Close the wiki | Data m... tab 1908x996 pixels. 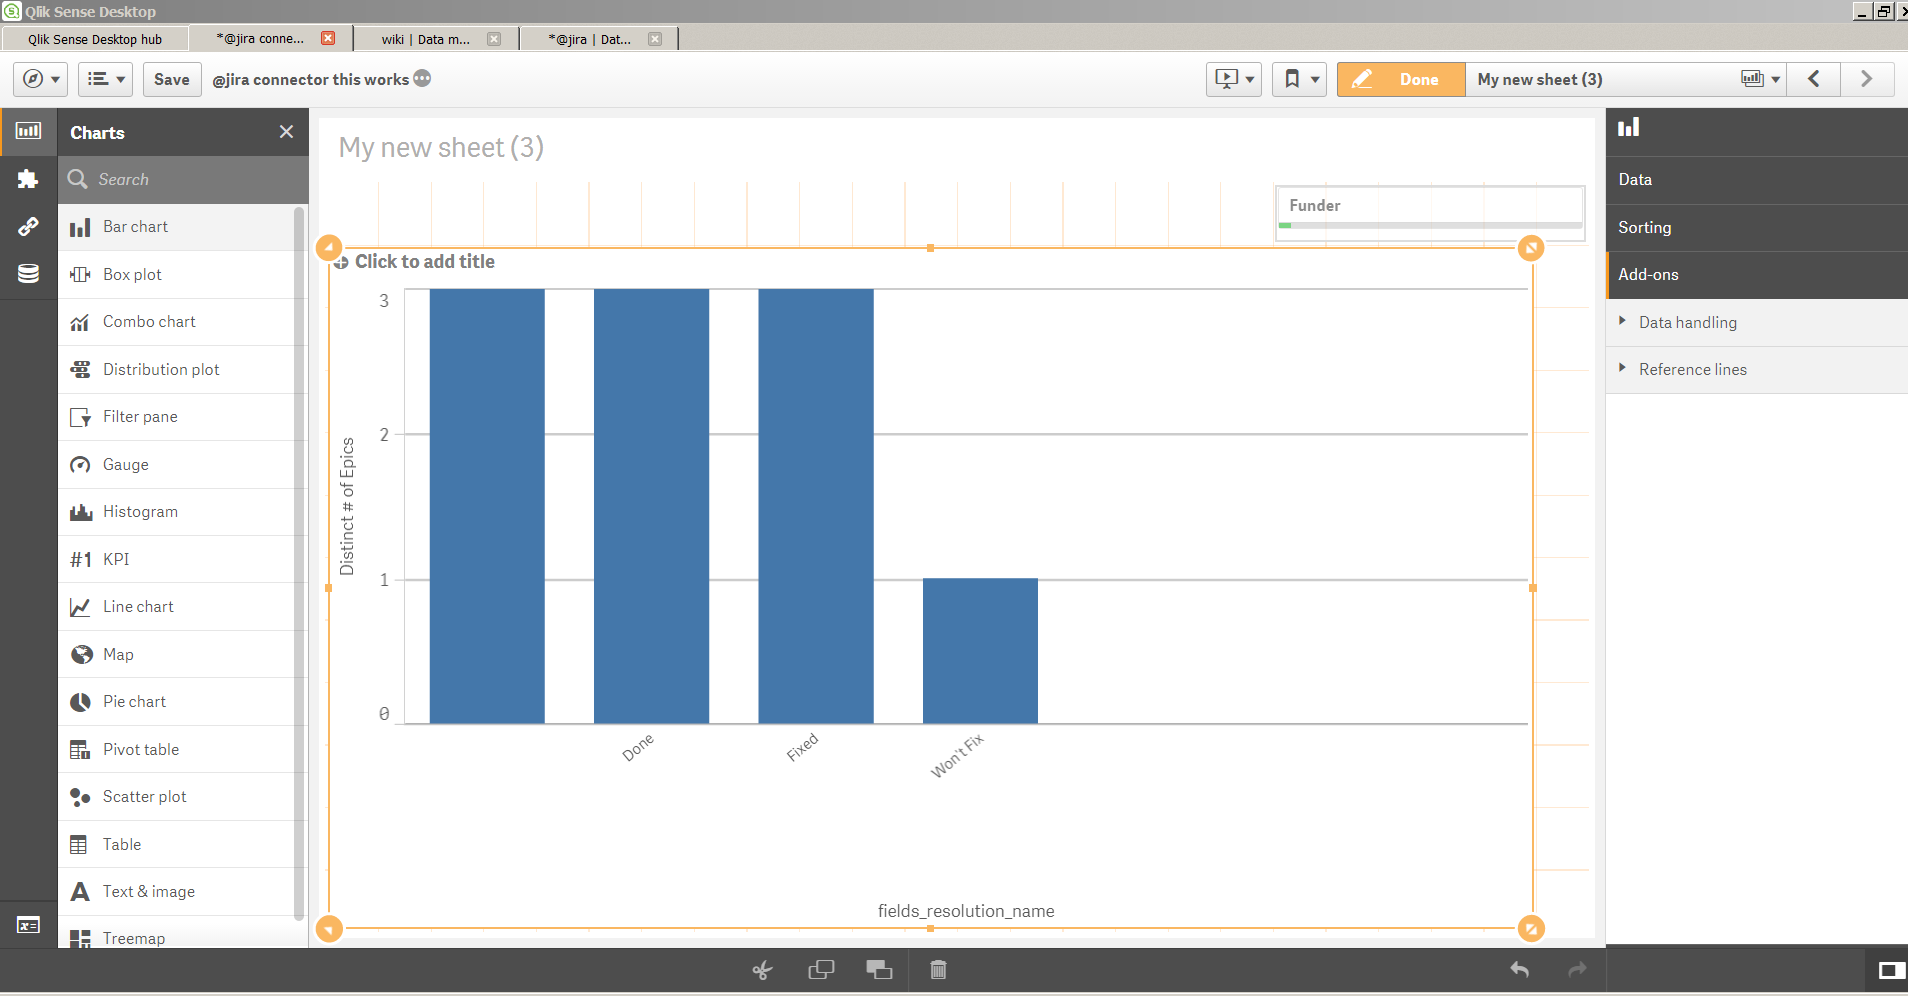[x=494, y=39]
